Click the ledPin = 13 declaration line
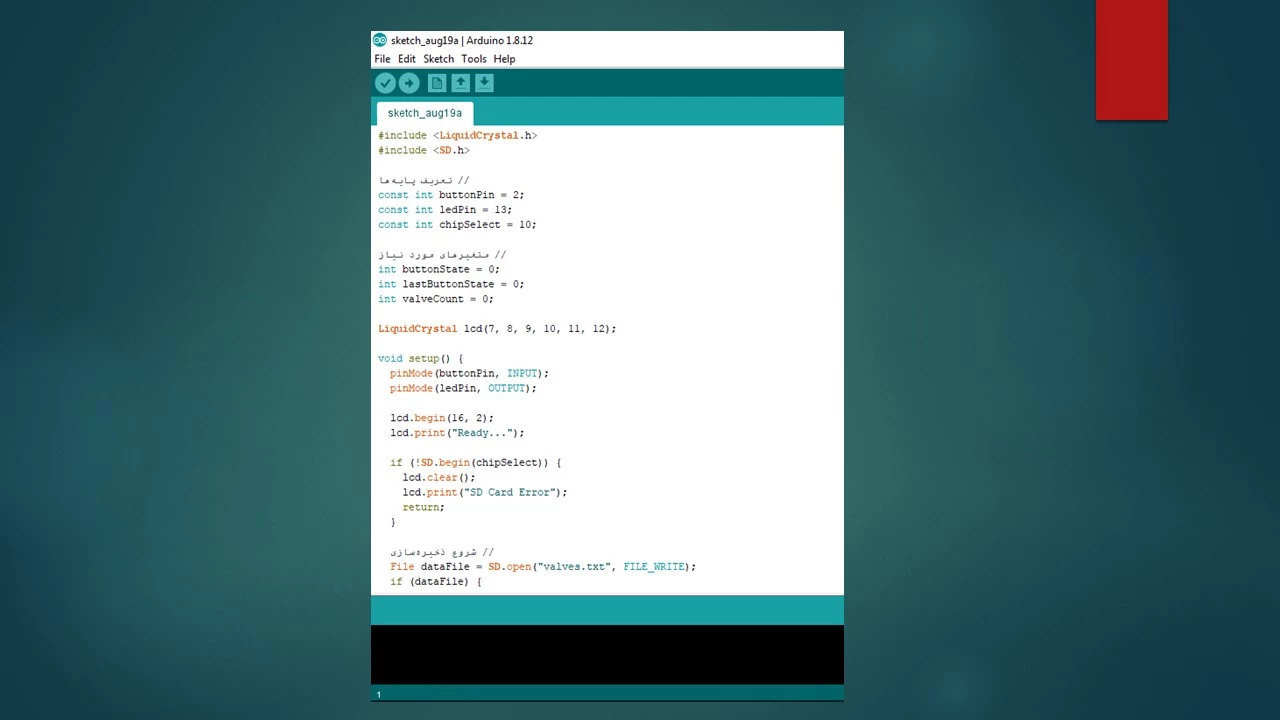Image resolution: width=1280 pixels, height=720 pixels. coord(445,210)
